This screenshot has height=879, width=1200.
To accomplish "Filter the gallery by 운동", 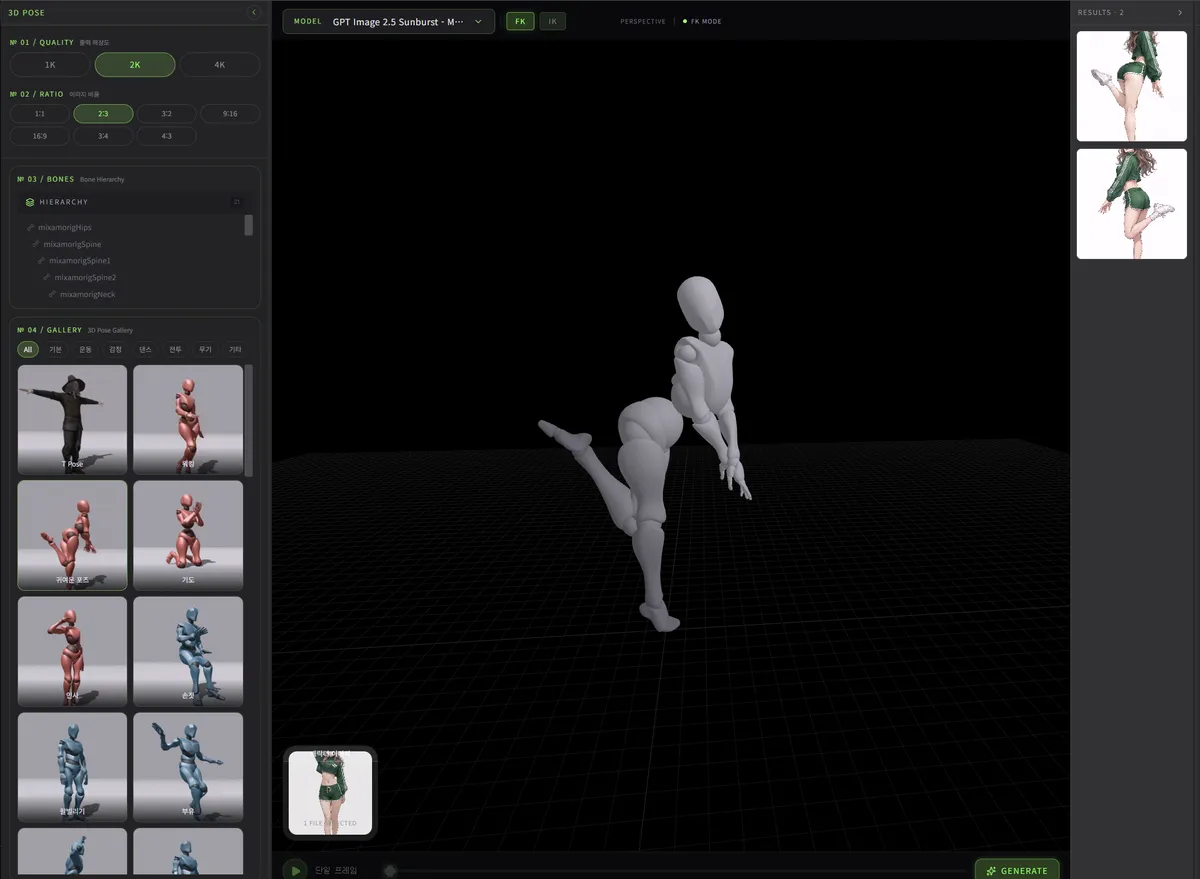I will click(x=86, y=349).
